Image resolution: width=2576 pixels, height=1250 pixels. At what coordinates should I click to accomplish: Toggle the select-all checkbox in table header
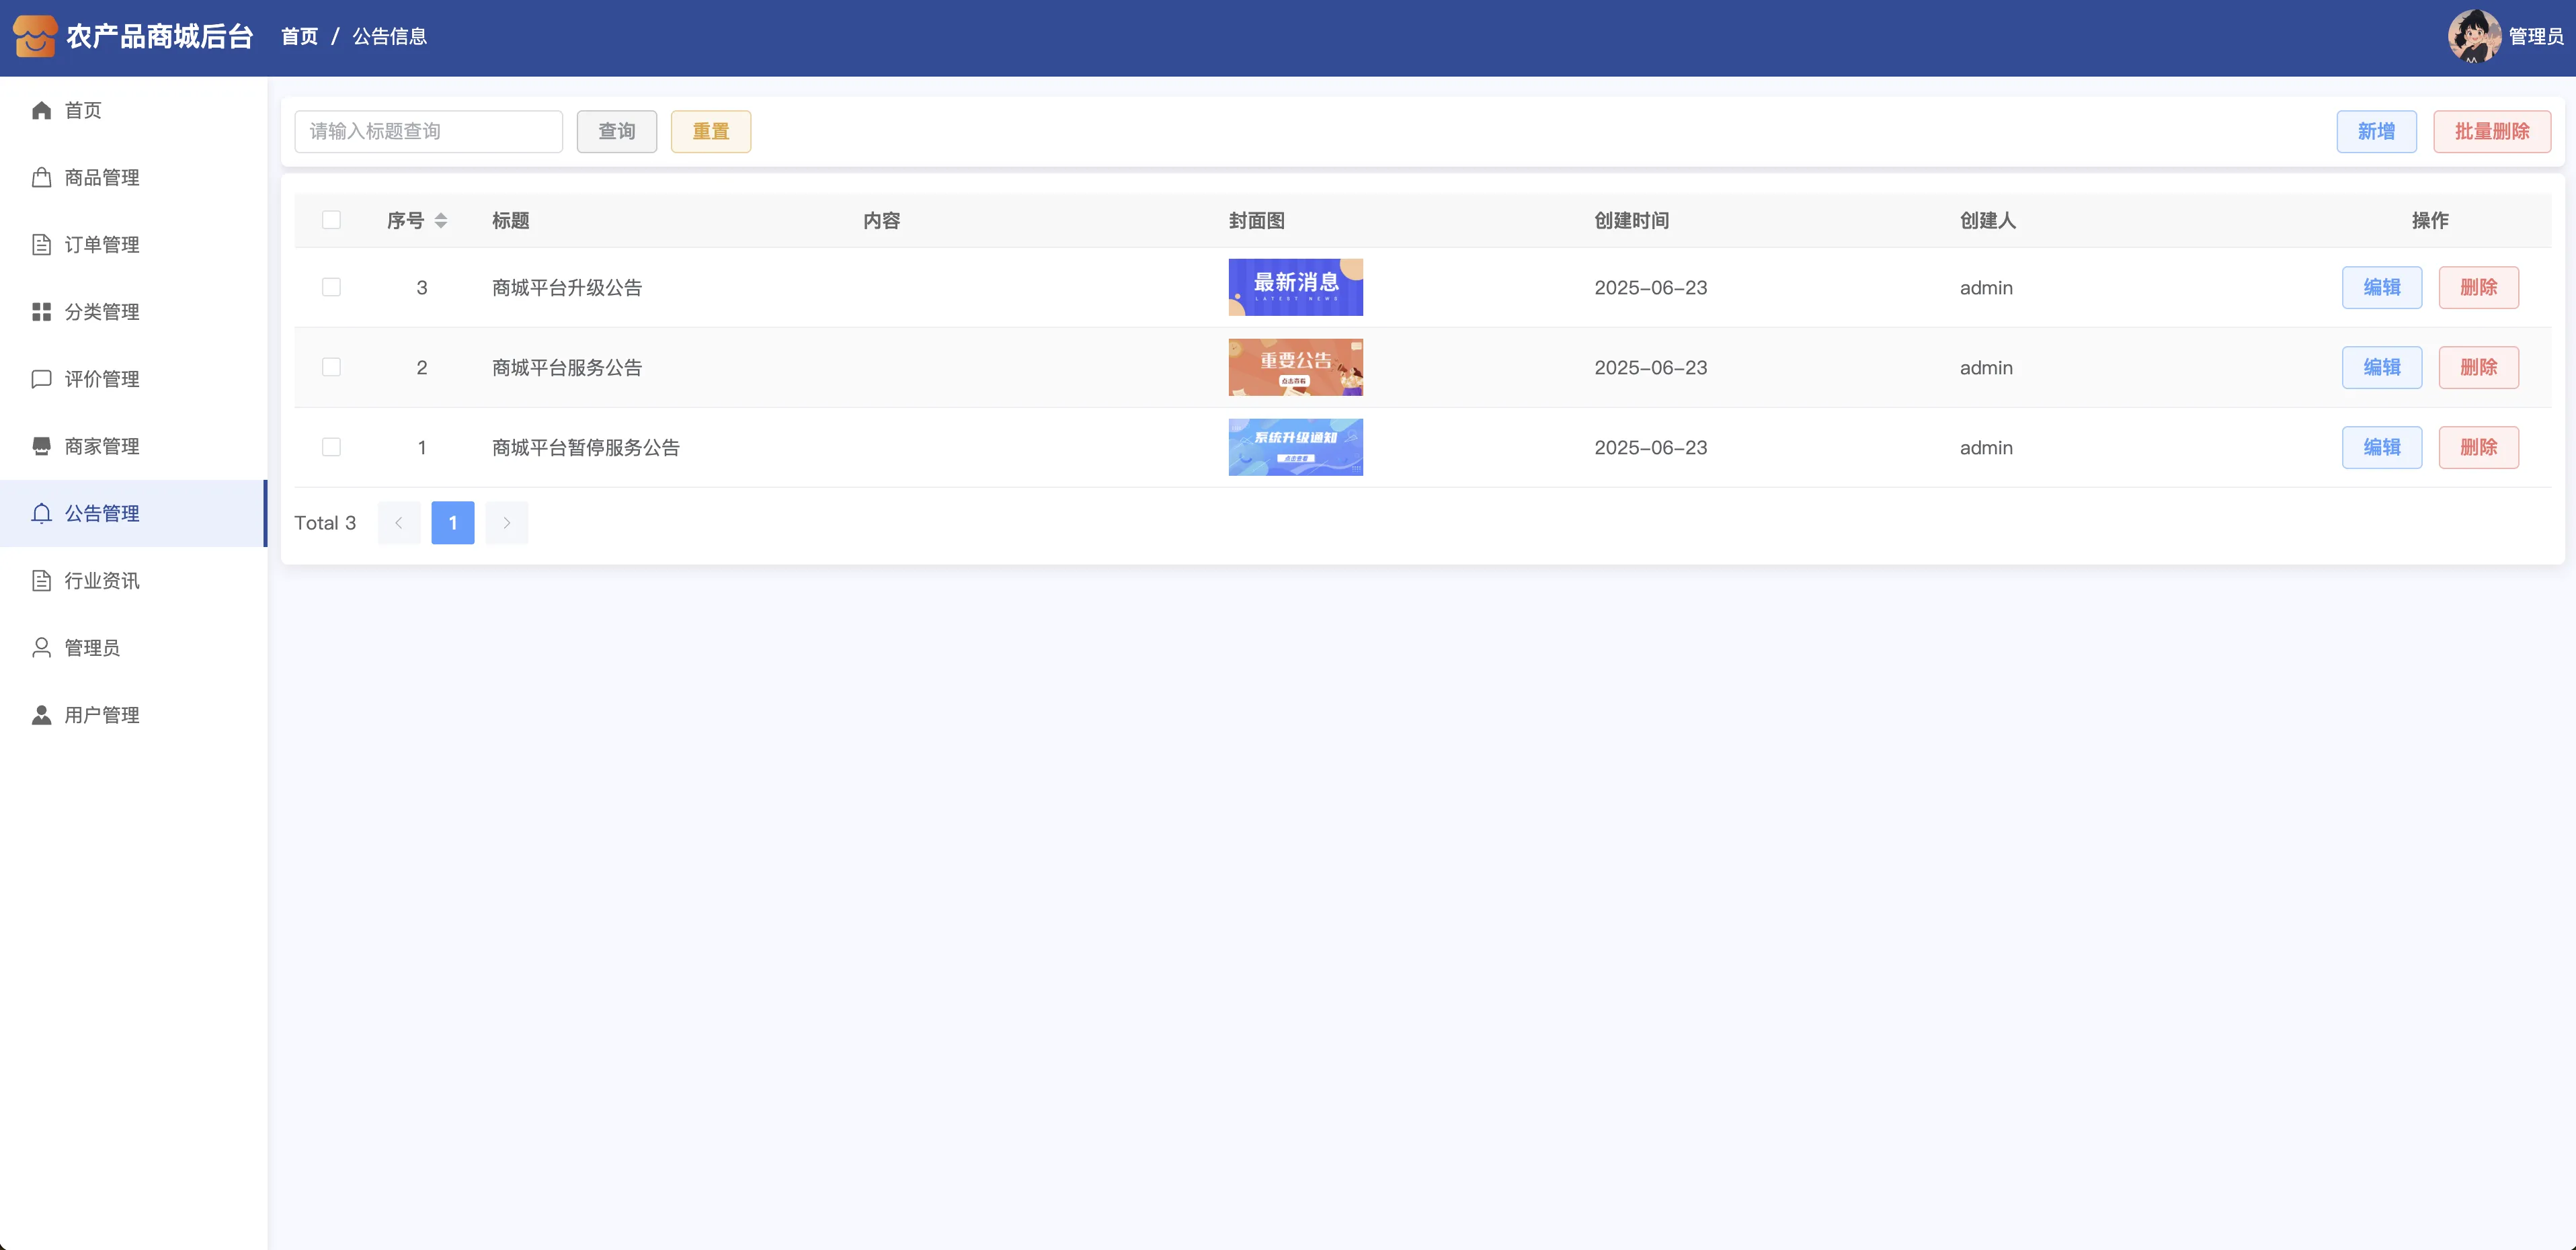coord(331,220)
